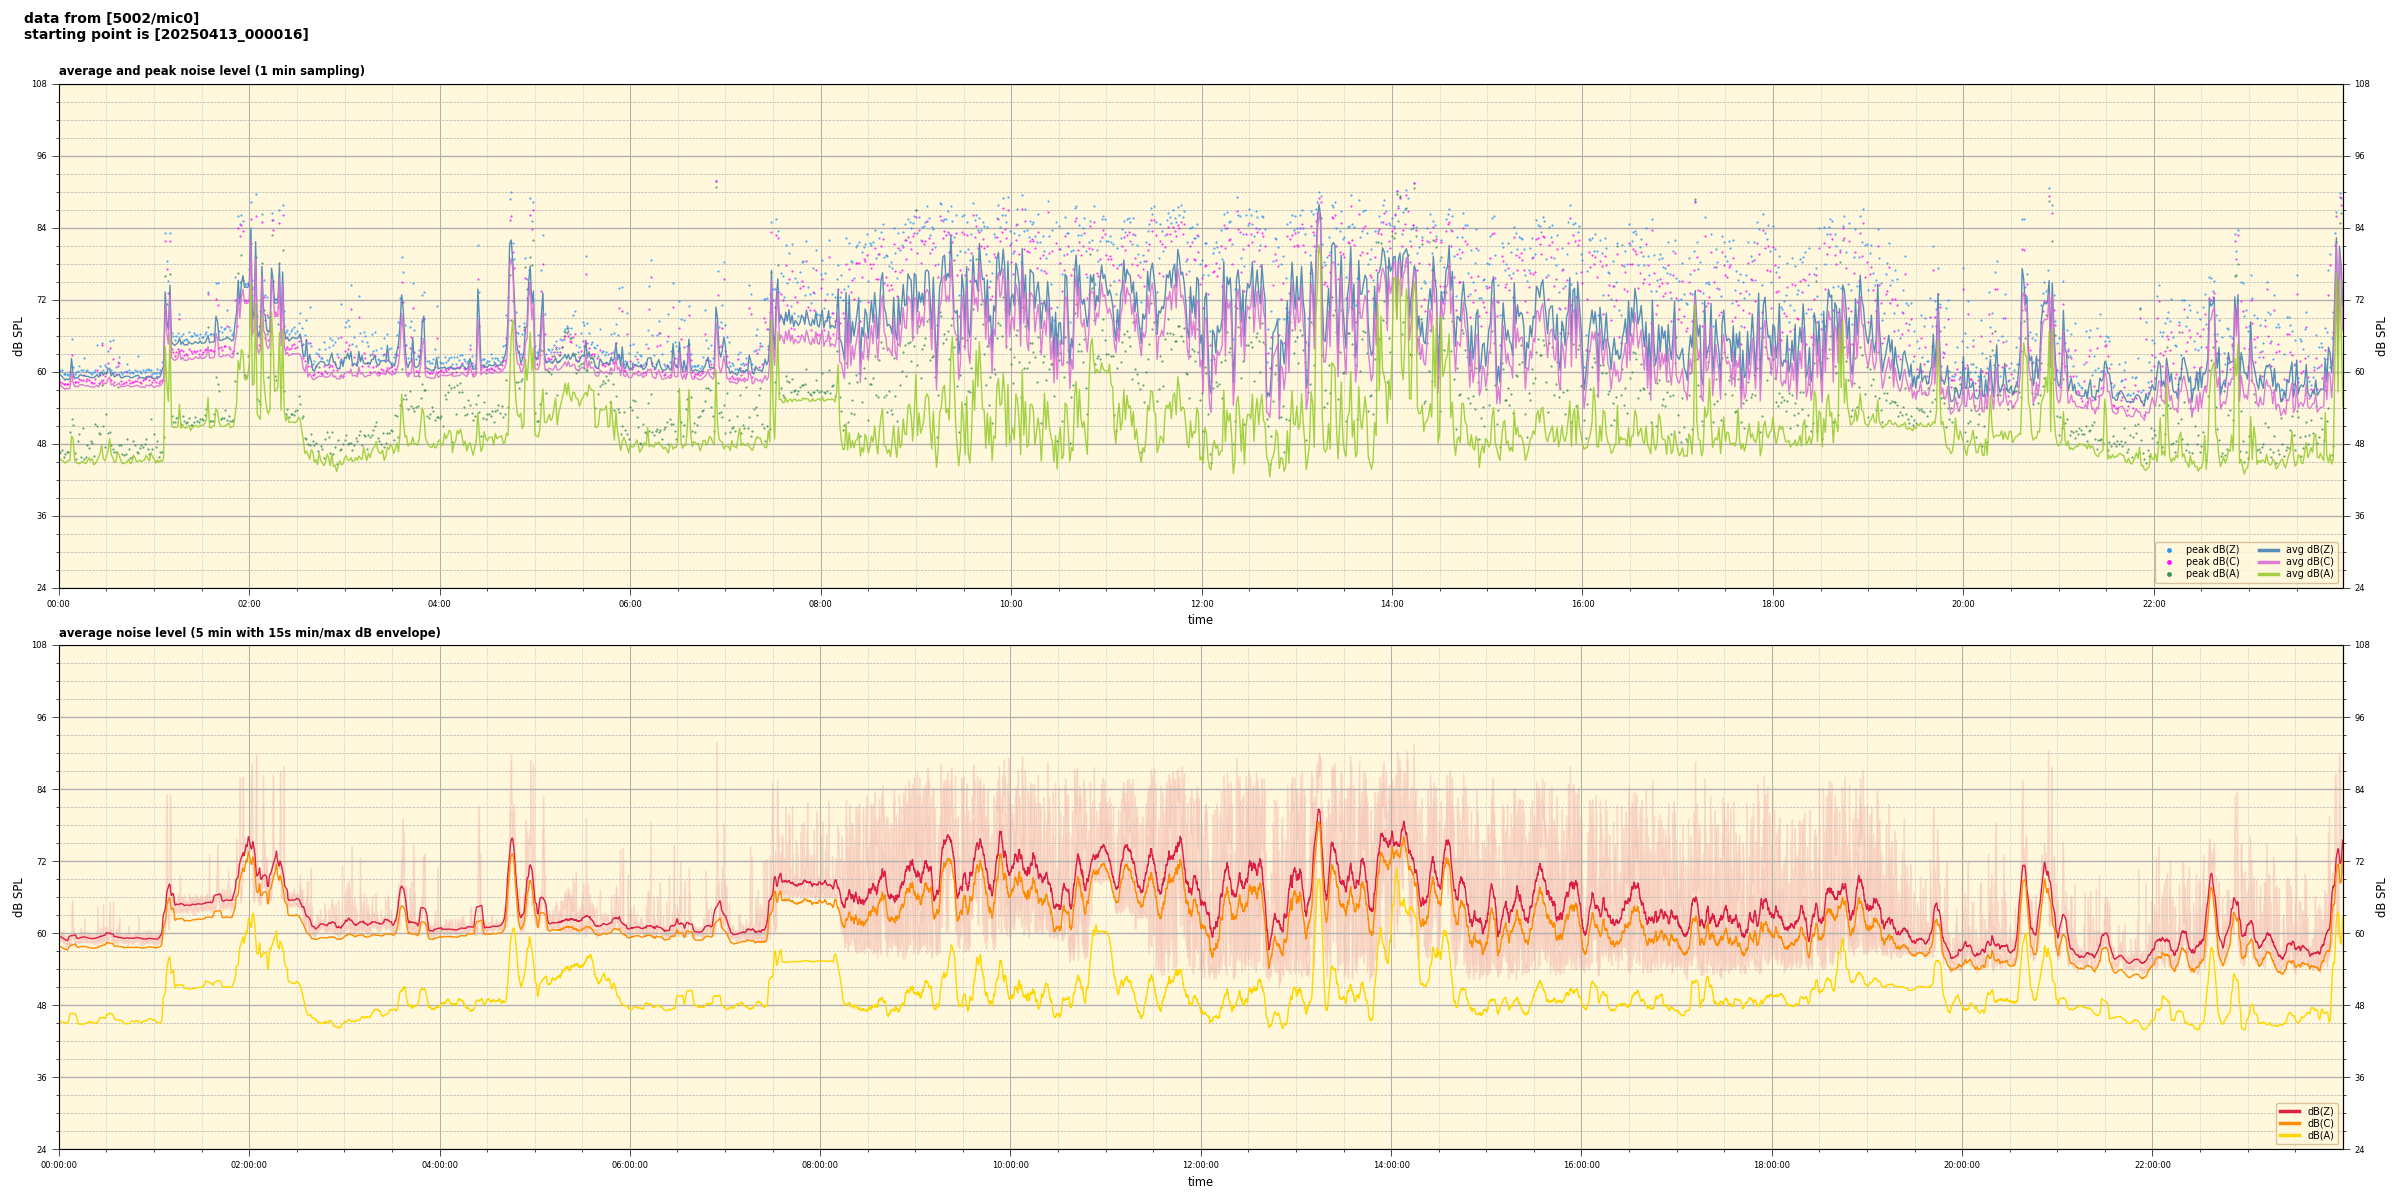The image size is (2400, 1200).
Task: Click the 08:00:00 tick on bottom chart axis
Action: [820, 1165]
